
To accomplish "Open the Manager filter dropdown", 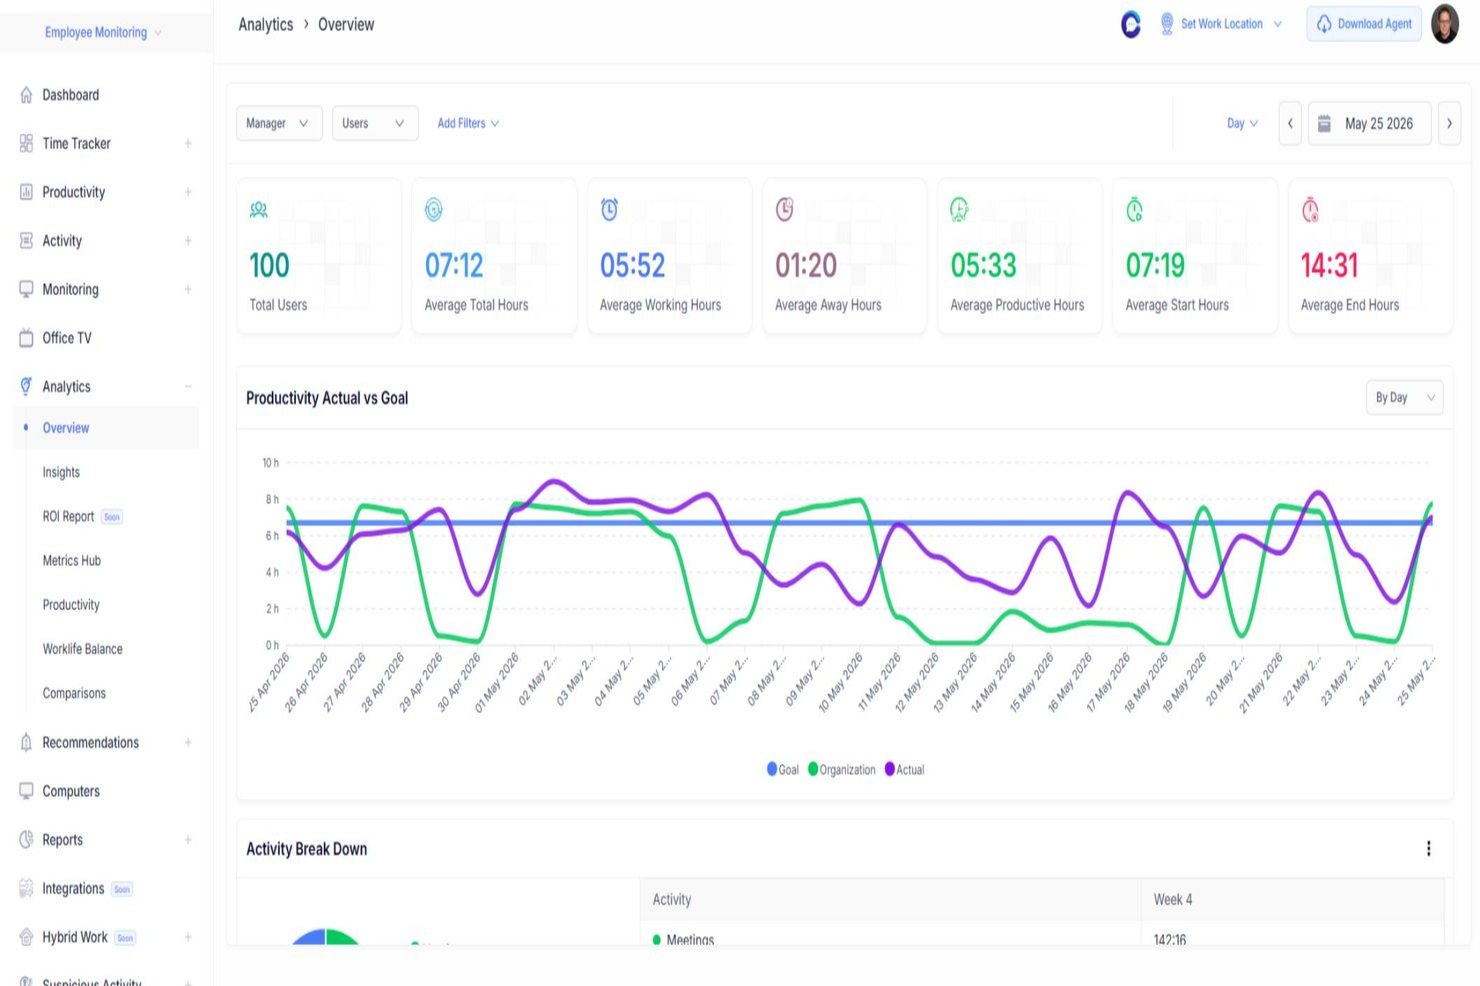I will pos(278,123).
